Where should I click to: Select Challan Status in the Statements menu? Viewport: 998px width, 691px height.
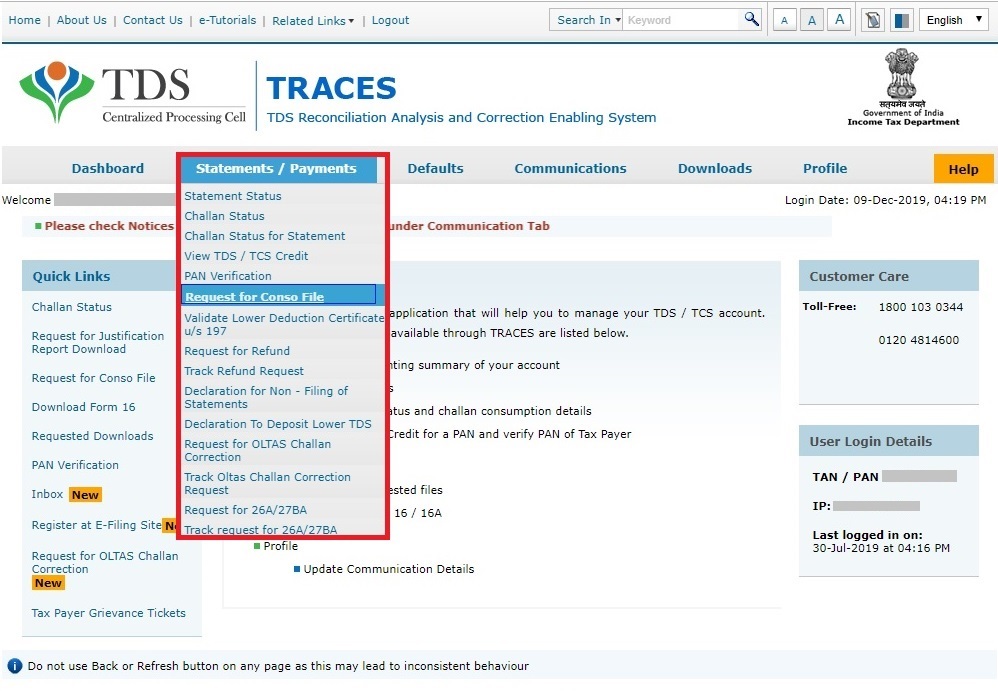[225, 216]
